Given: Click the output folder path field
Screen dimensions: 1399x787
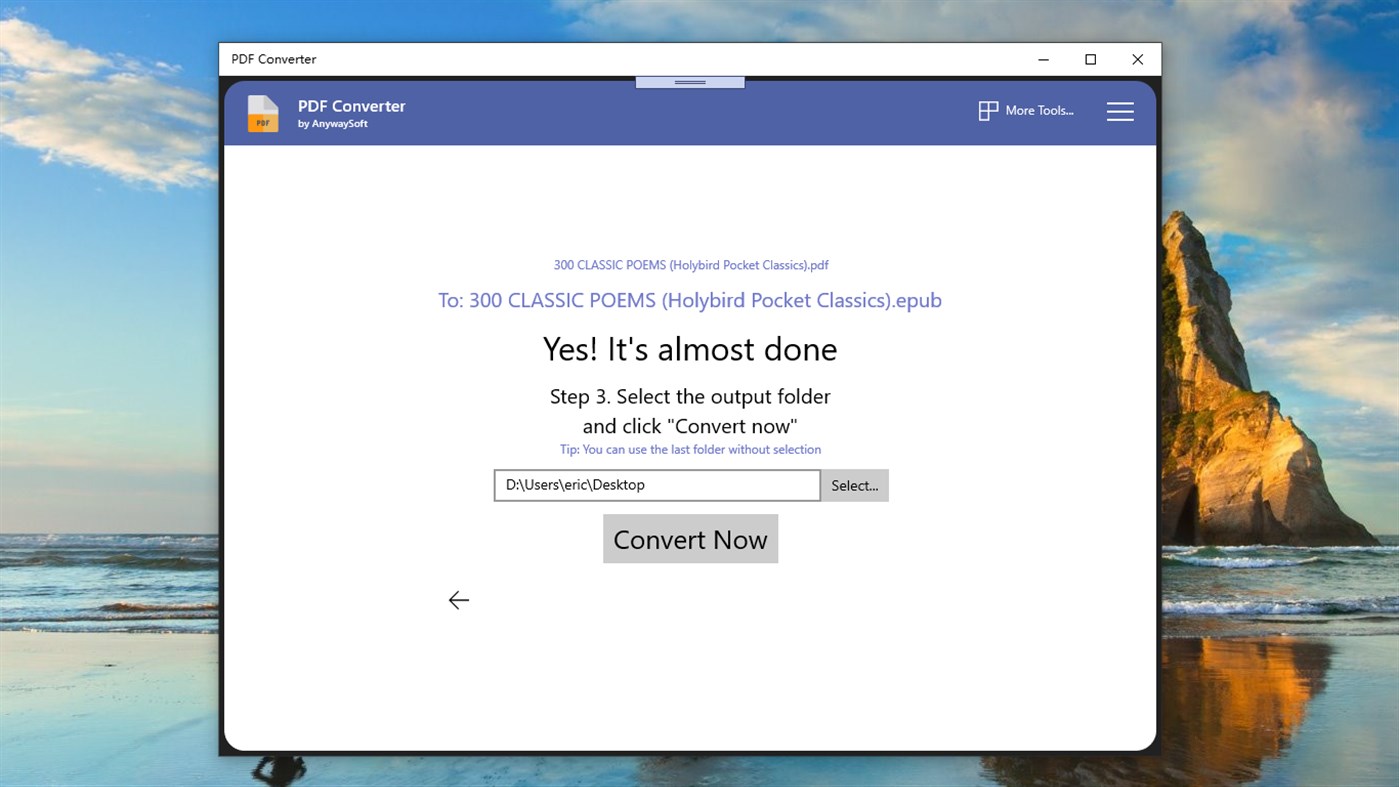Looking at the screenshot, I should tap(656, 485).
